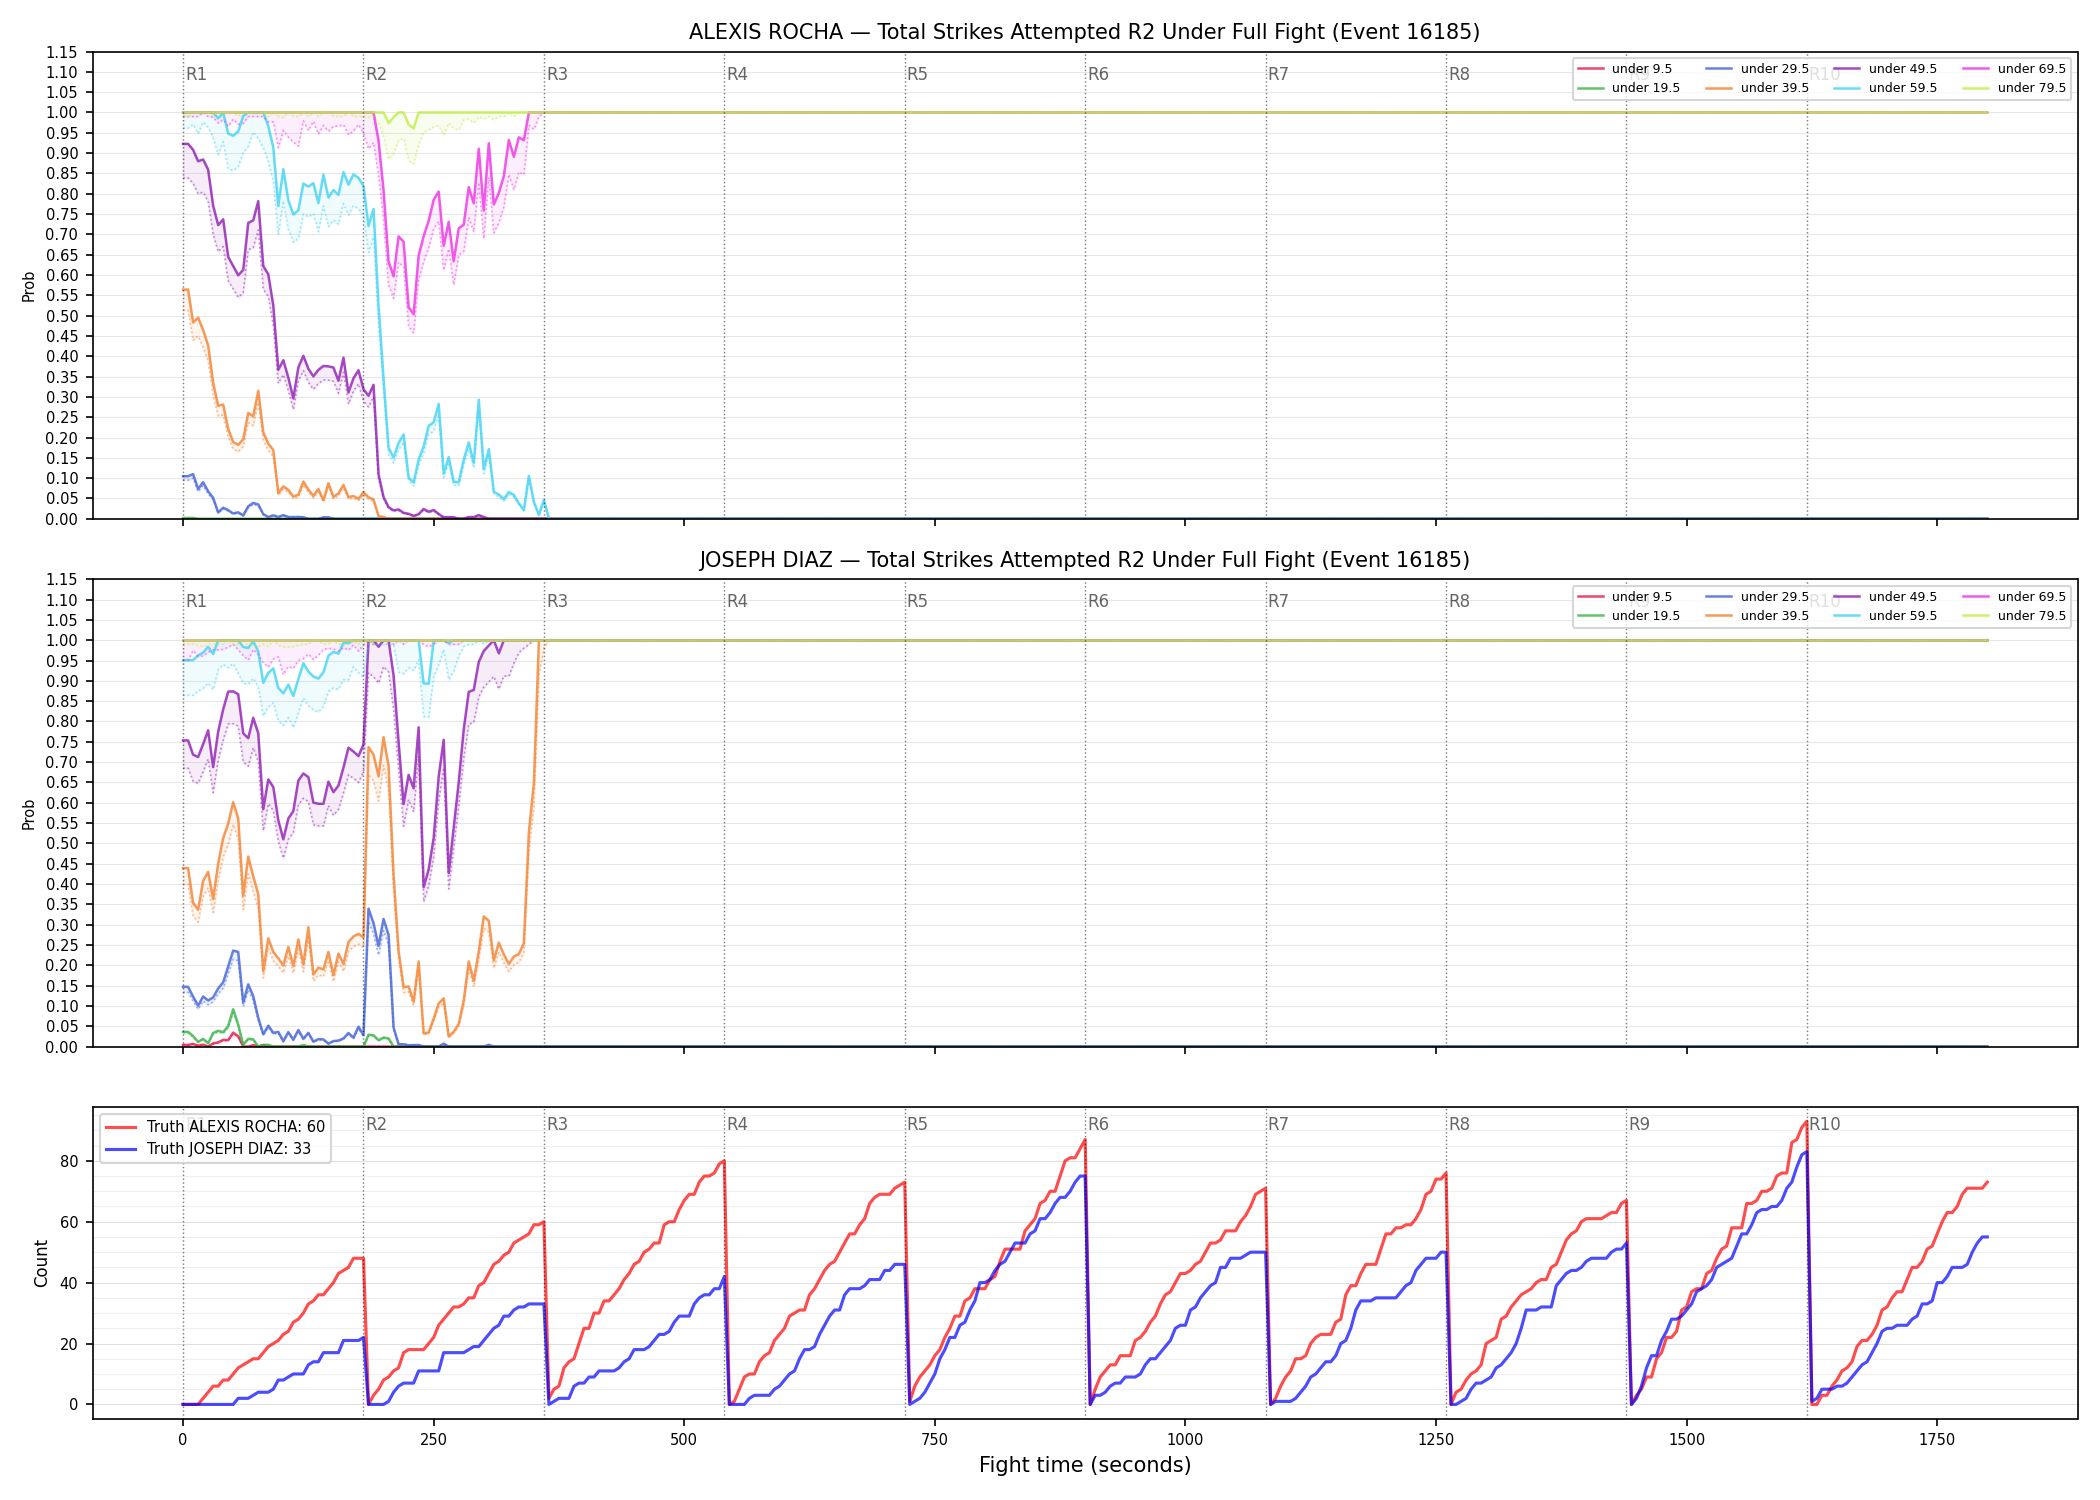Click 'under 49.5' legend entry in middle chart

1884,597
